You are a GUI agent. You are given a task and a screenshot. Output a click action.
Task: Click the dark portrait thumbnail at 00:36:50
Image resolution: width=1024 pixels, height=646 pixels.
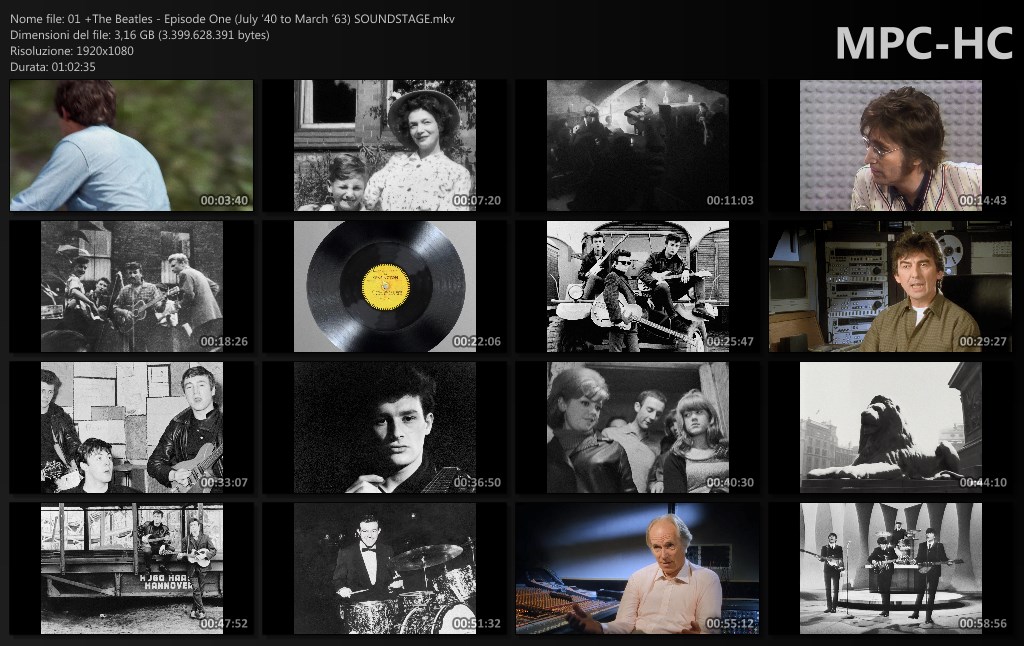pos(385,427)
